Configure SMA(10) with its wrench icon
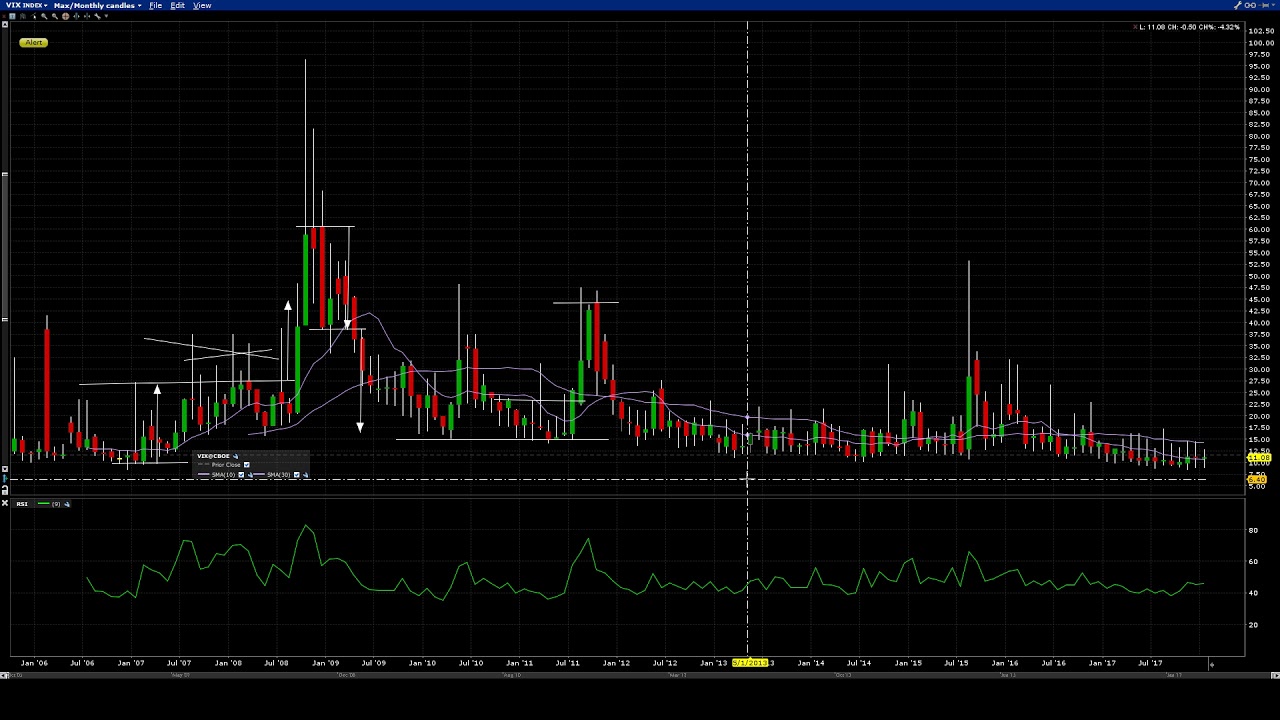Viewport: 1280px width, 720px height. click(x=250, y=475)
